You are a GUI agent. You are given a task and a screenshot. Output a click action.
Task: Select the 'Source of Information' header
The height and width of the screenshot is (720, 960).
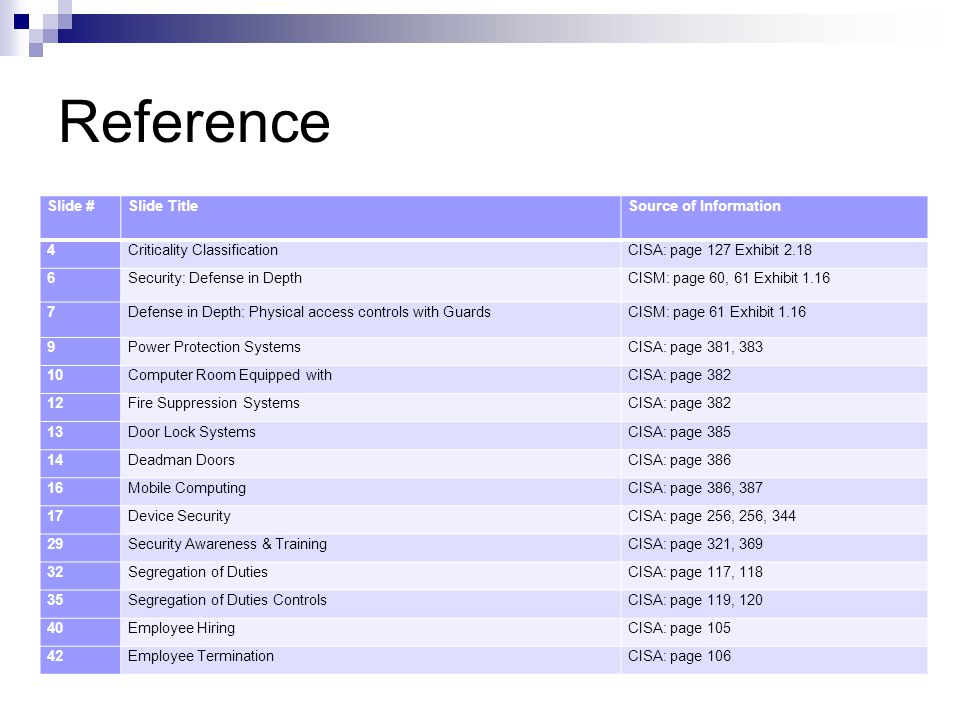point(774,217)
